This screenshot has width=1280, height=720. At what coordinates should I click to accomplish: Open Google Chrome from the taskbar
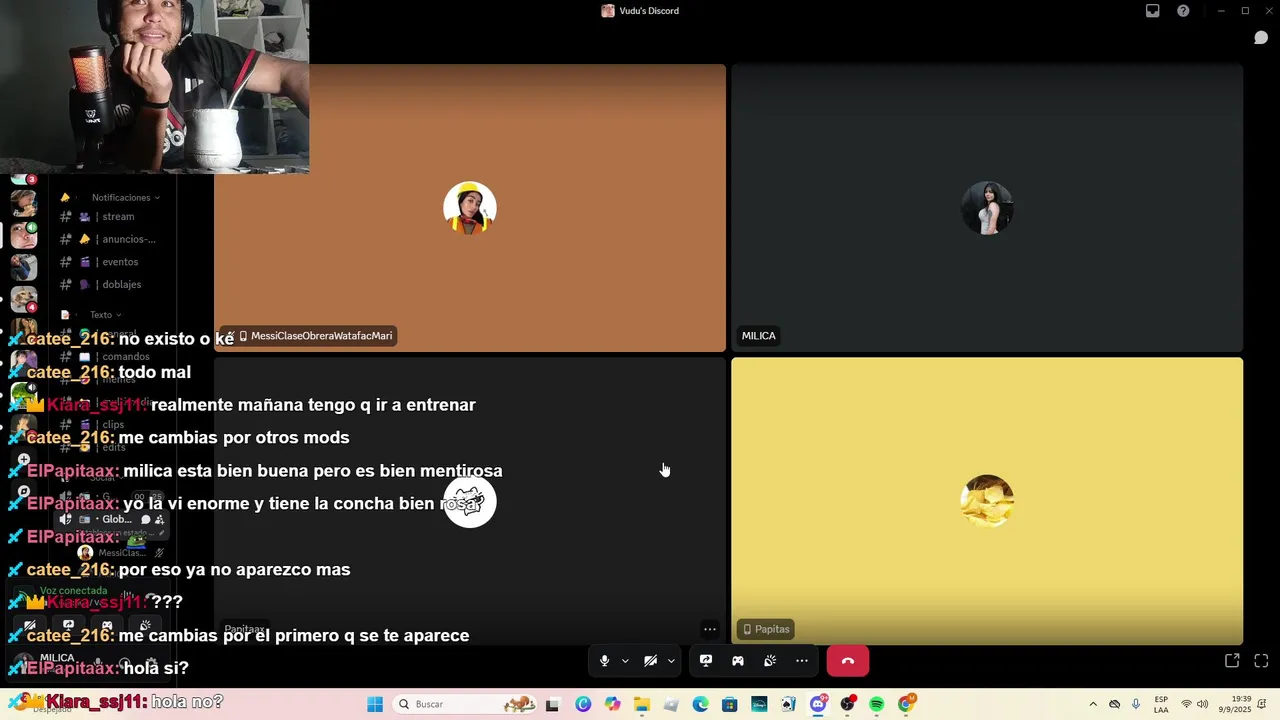pos(906,704)
